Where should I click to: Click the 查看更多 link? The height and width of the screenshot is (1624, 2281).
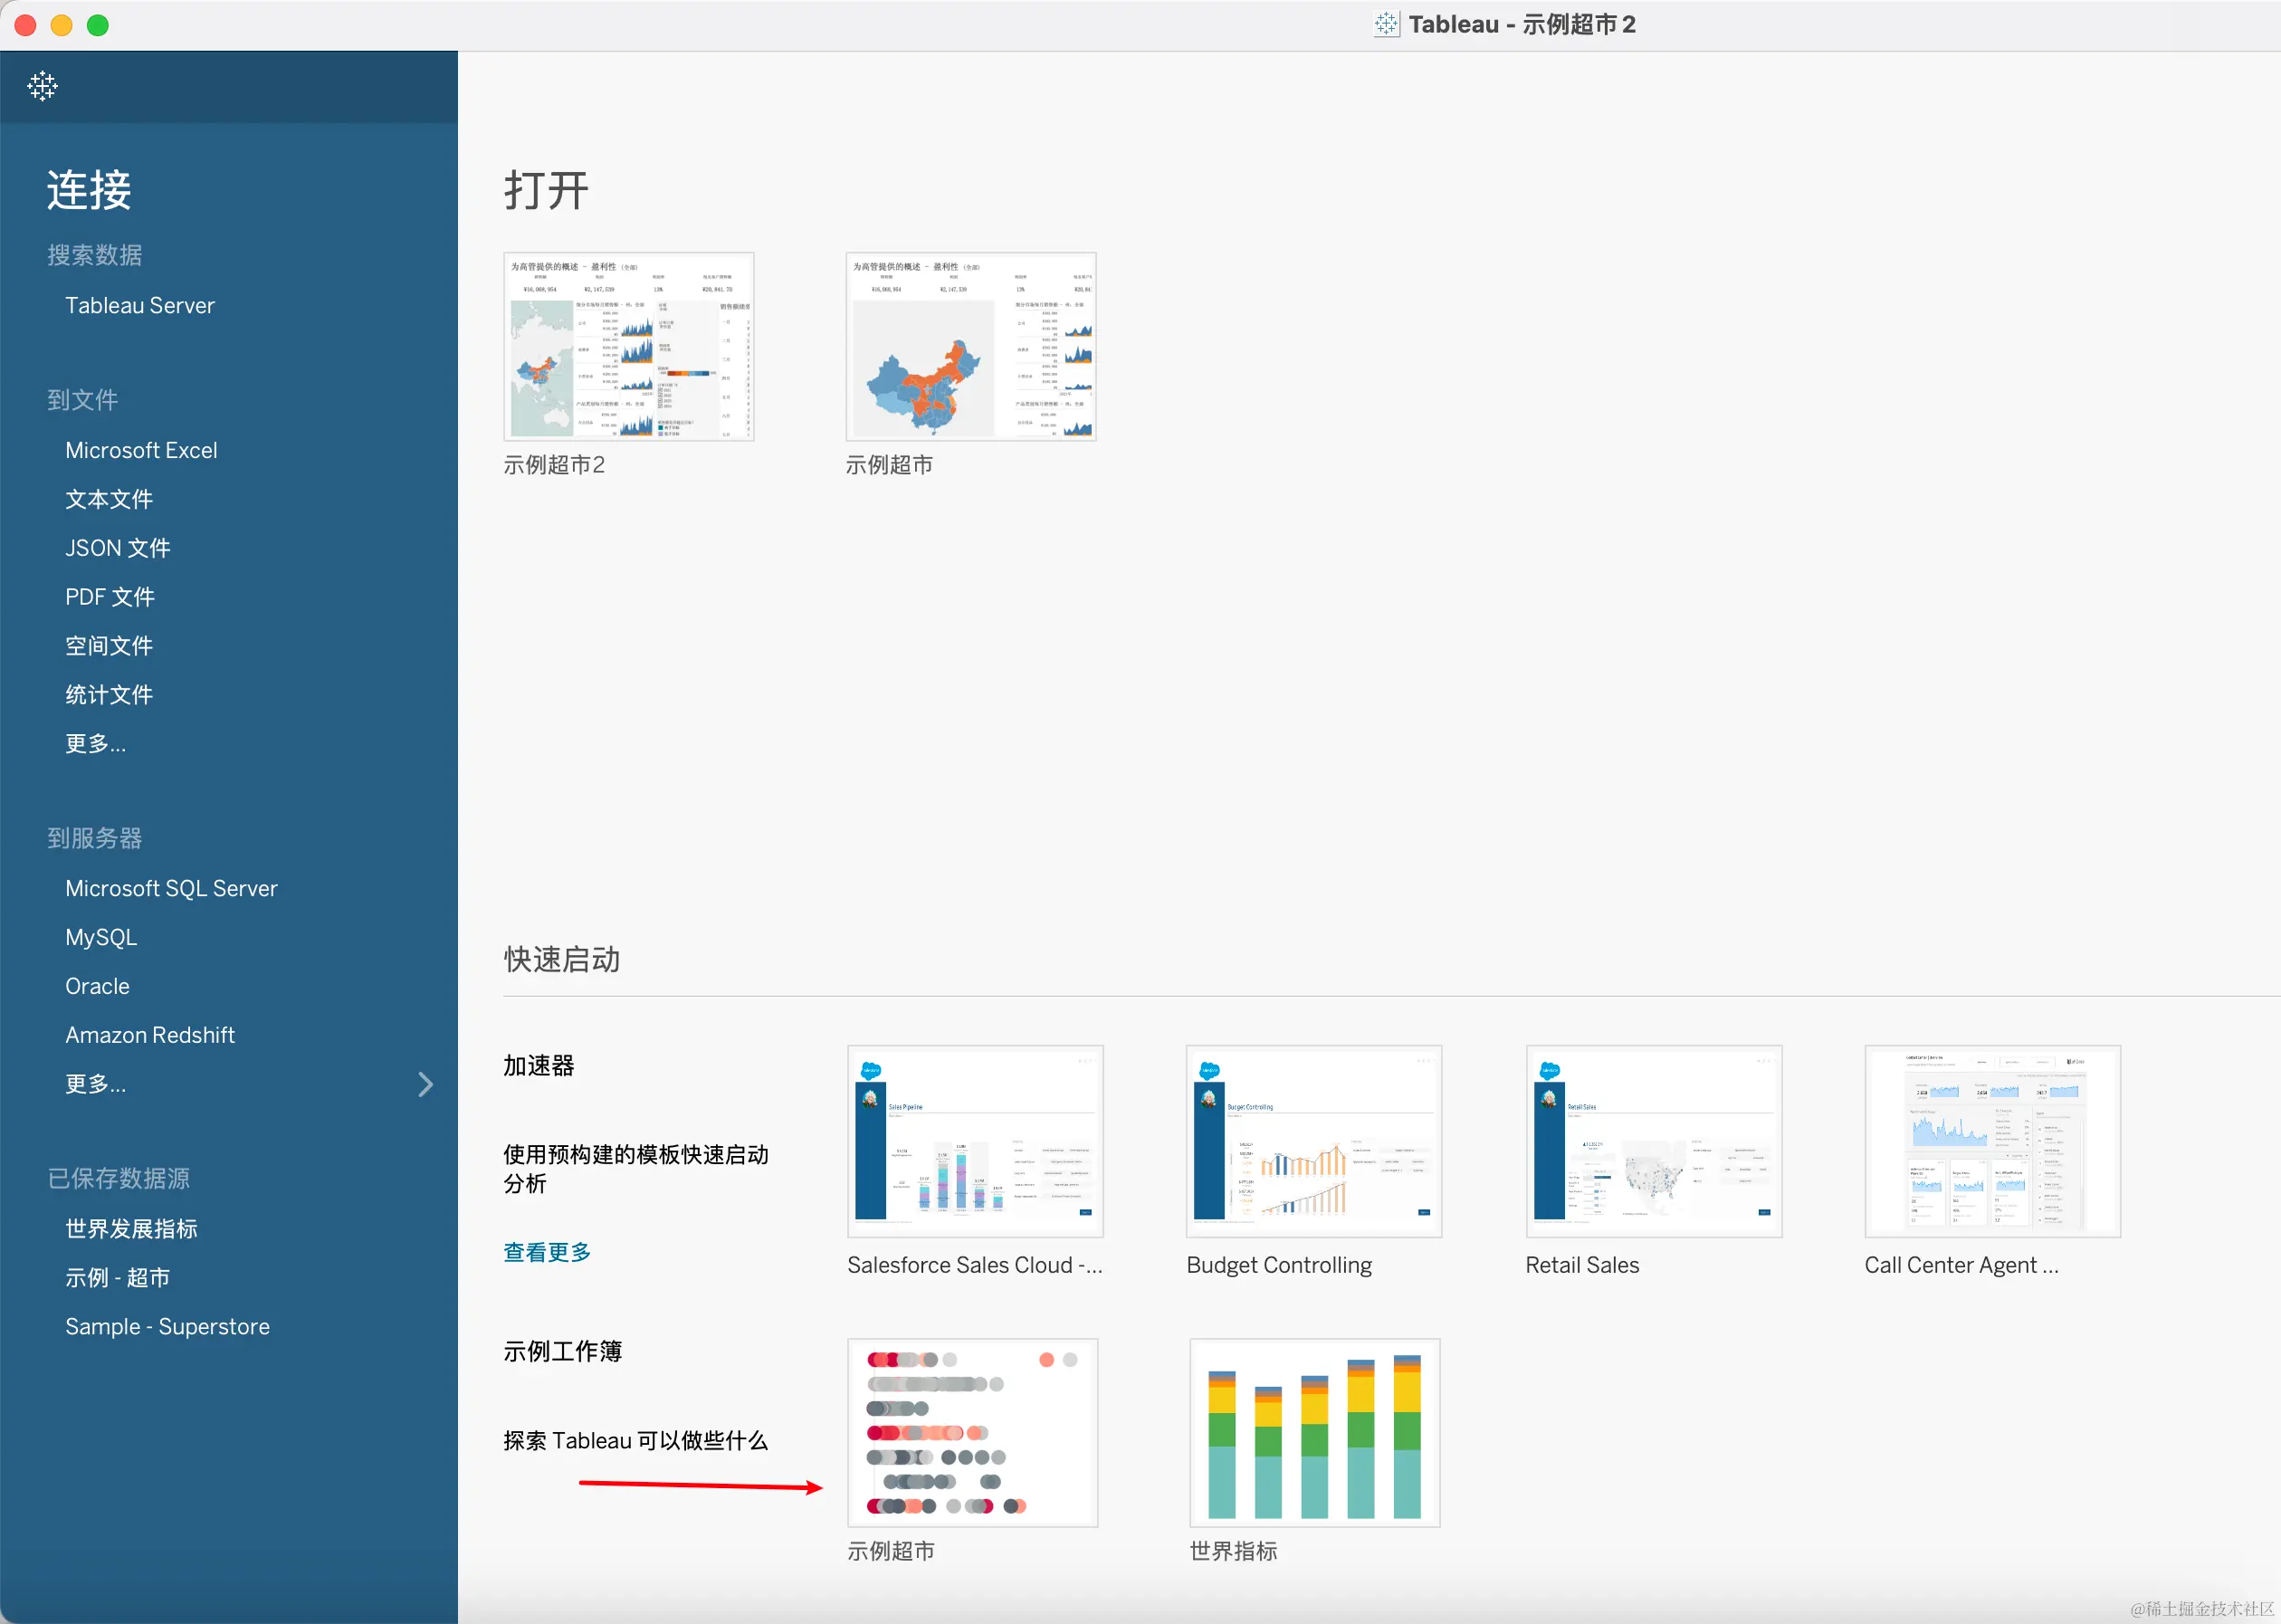click(x=546, y=1252)
